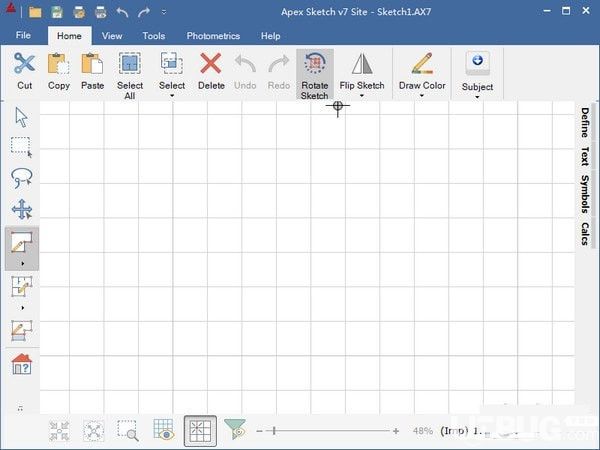Click the Draw Color pencil icon

[422, 64]
